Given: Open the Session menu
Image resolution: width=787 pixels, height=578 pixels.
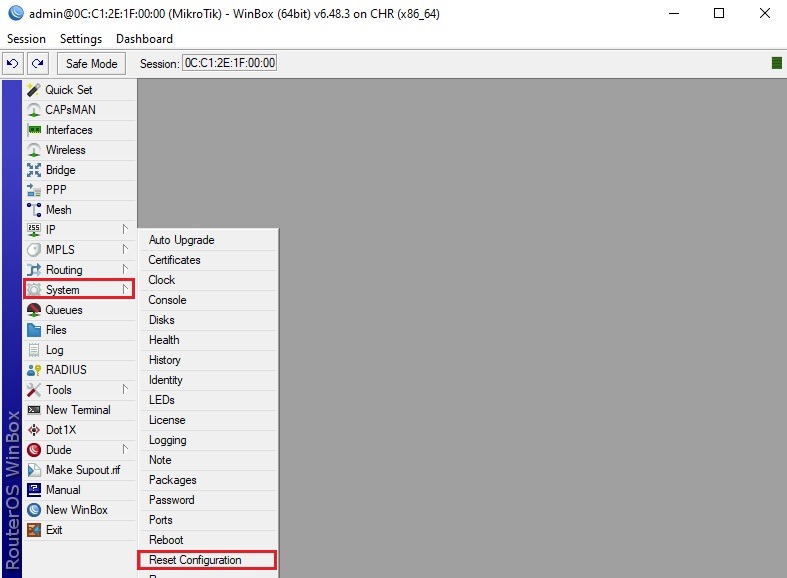Looking at the screenshot, I should click(26, 39).
